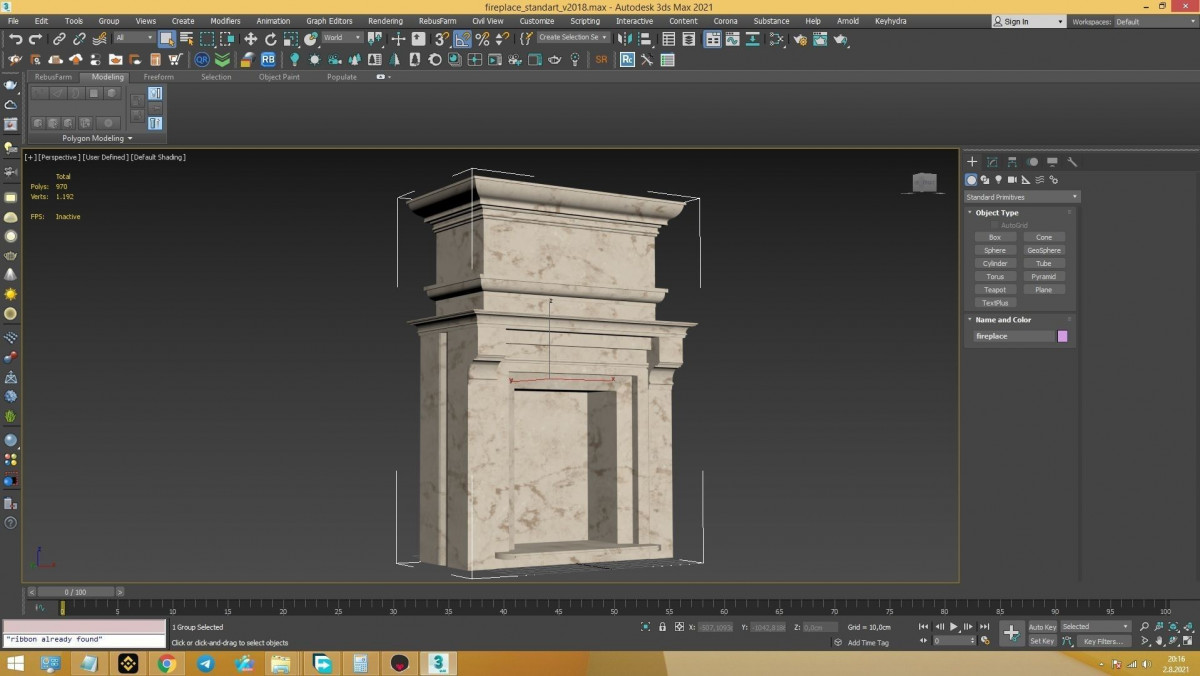The height and width of the screenshot is (676, 1200).
Task: Click the fireplace object name field
Action: pyautogui.click(x=1013, y=336)
